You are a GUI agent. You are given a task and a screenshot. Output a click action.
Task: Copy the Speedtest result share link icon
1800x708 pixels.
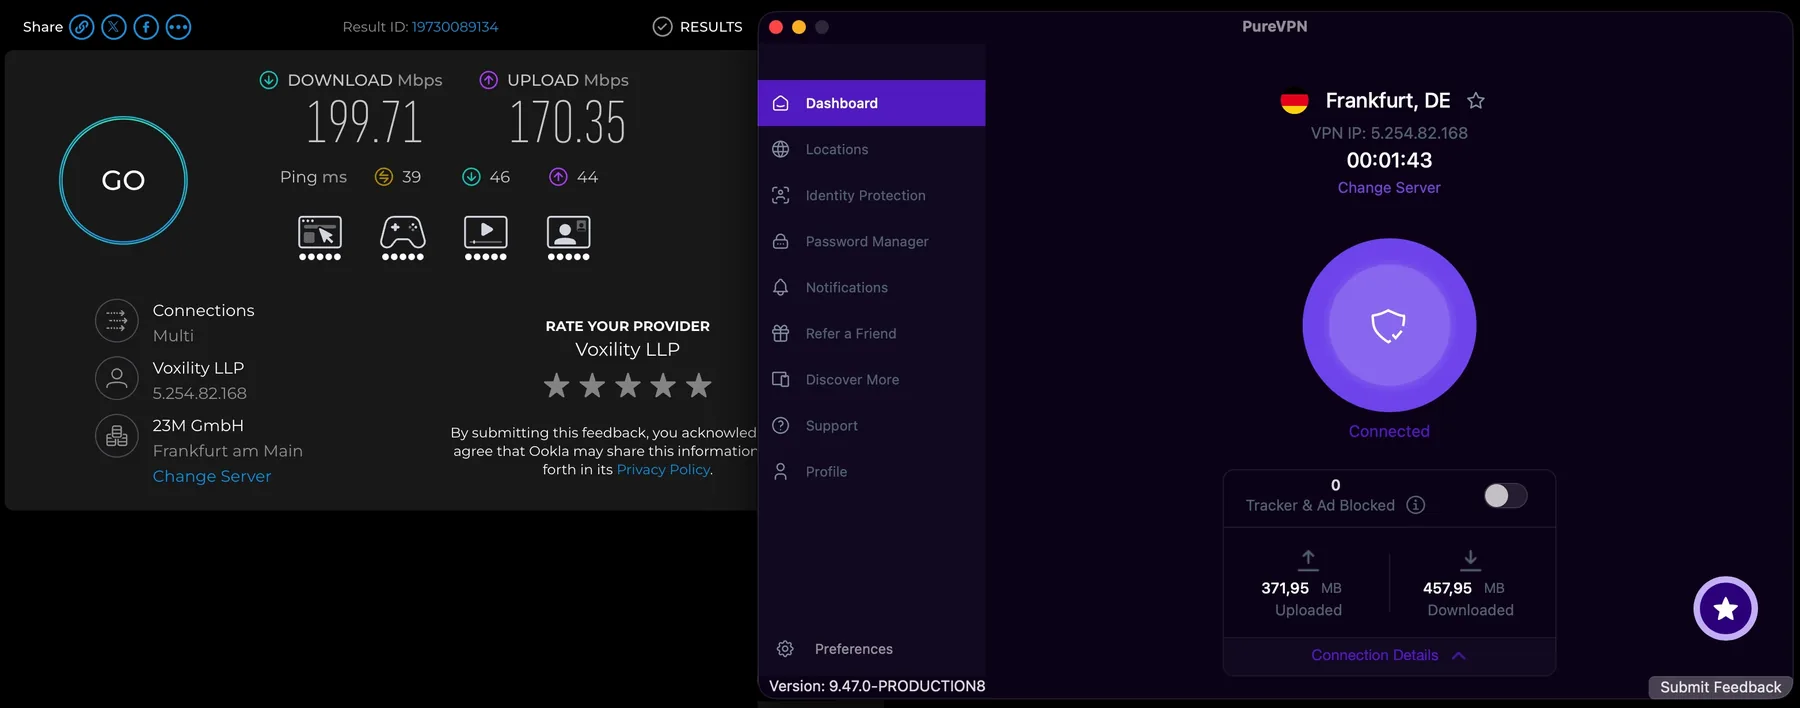tap(82, 27)
